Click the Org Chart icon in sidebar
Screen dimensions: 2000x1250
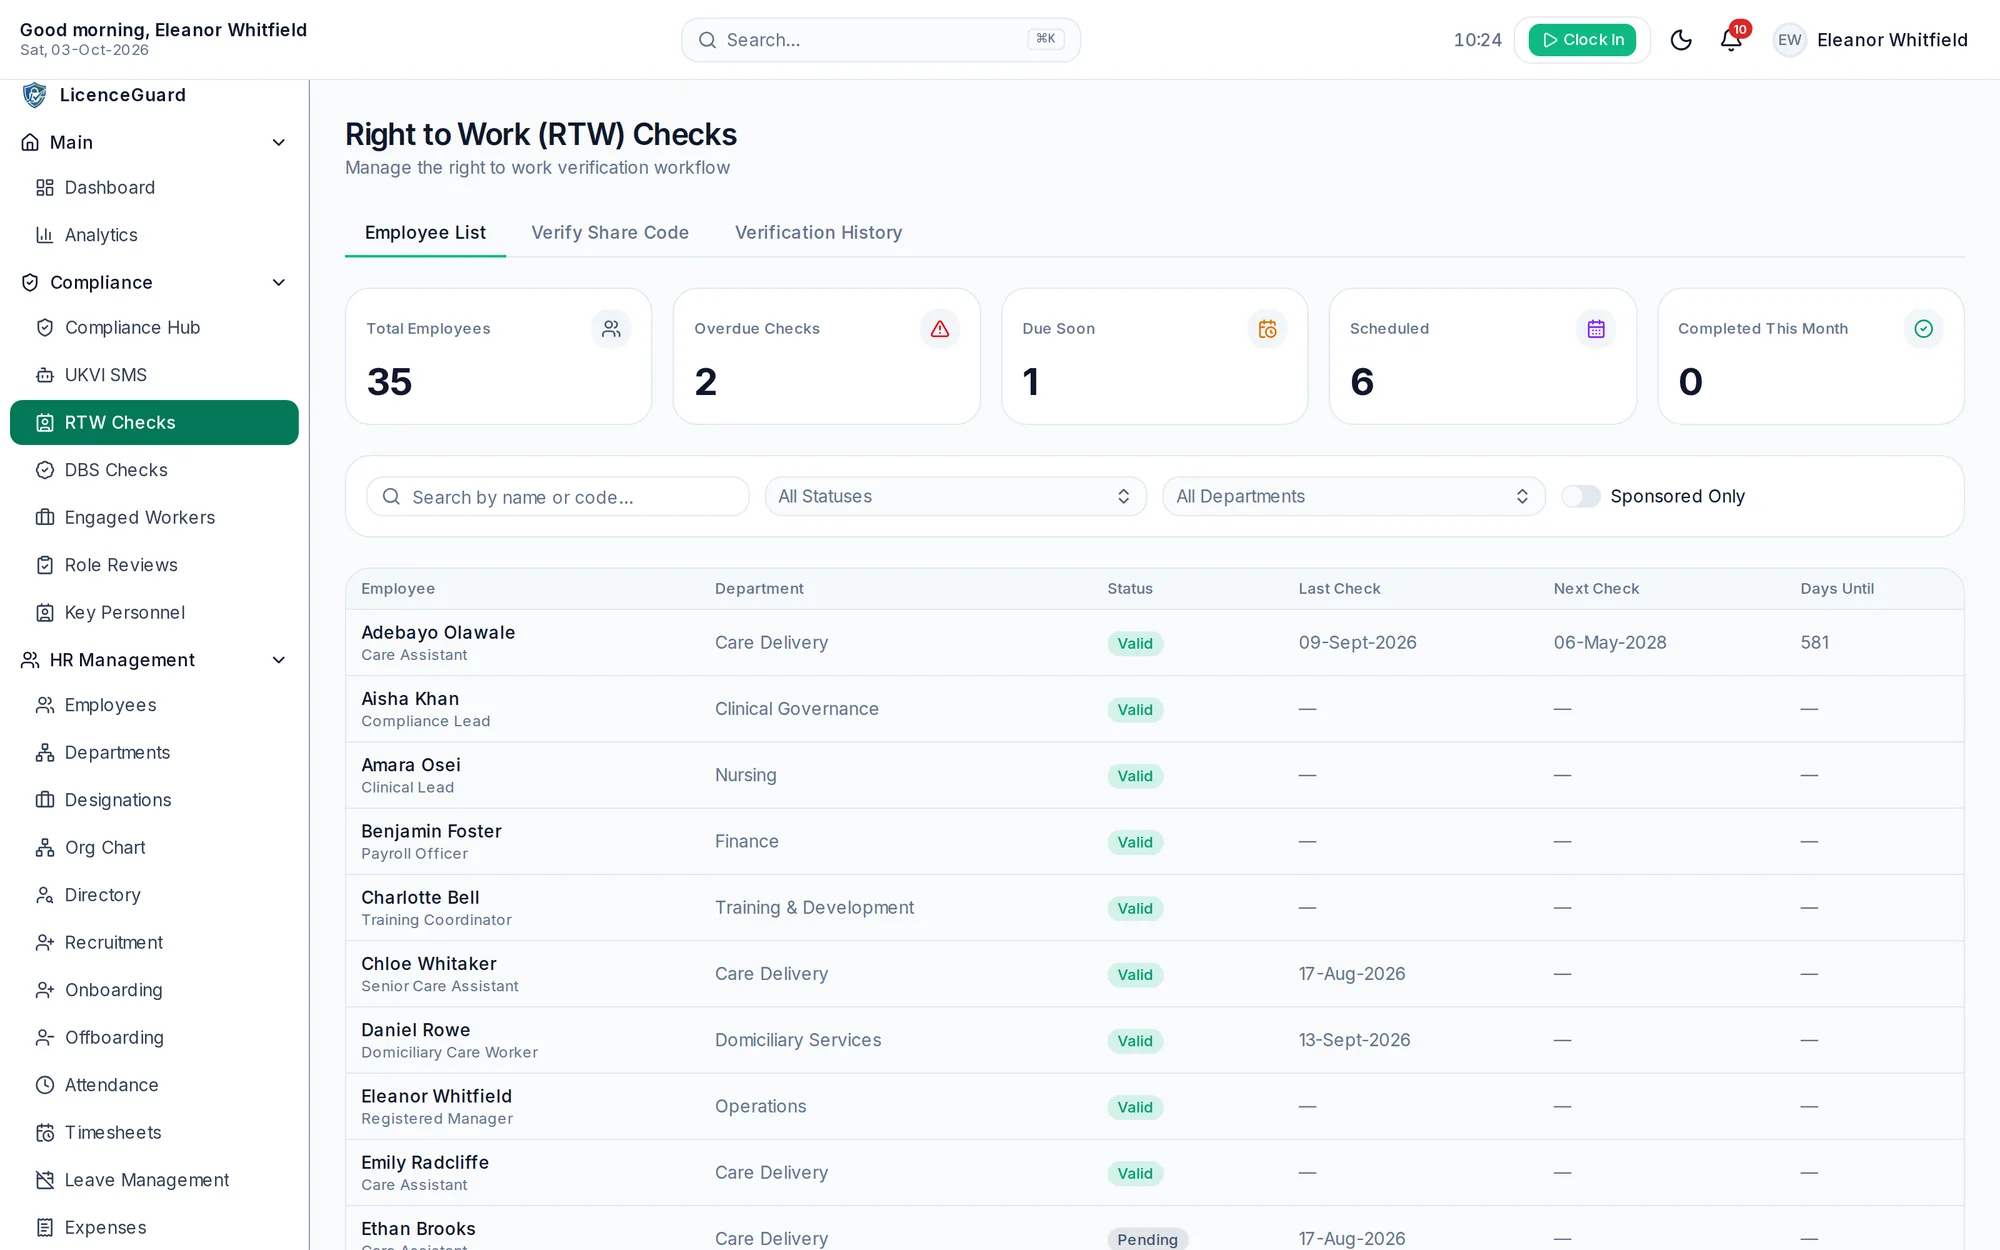pyautogui.click(x=45, y=848)
